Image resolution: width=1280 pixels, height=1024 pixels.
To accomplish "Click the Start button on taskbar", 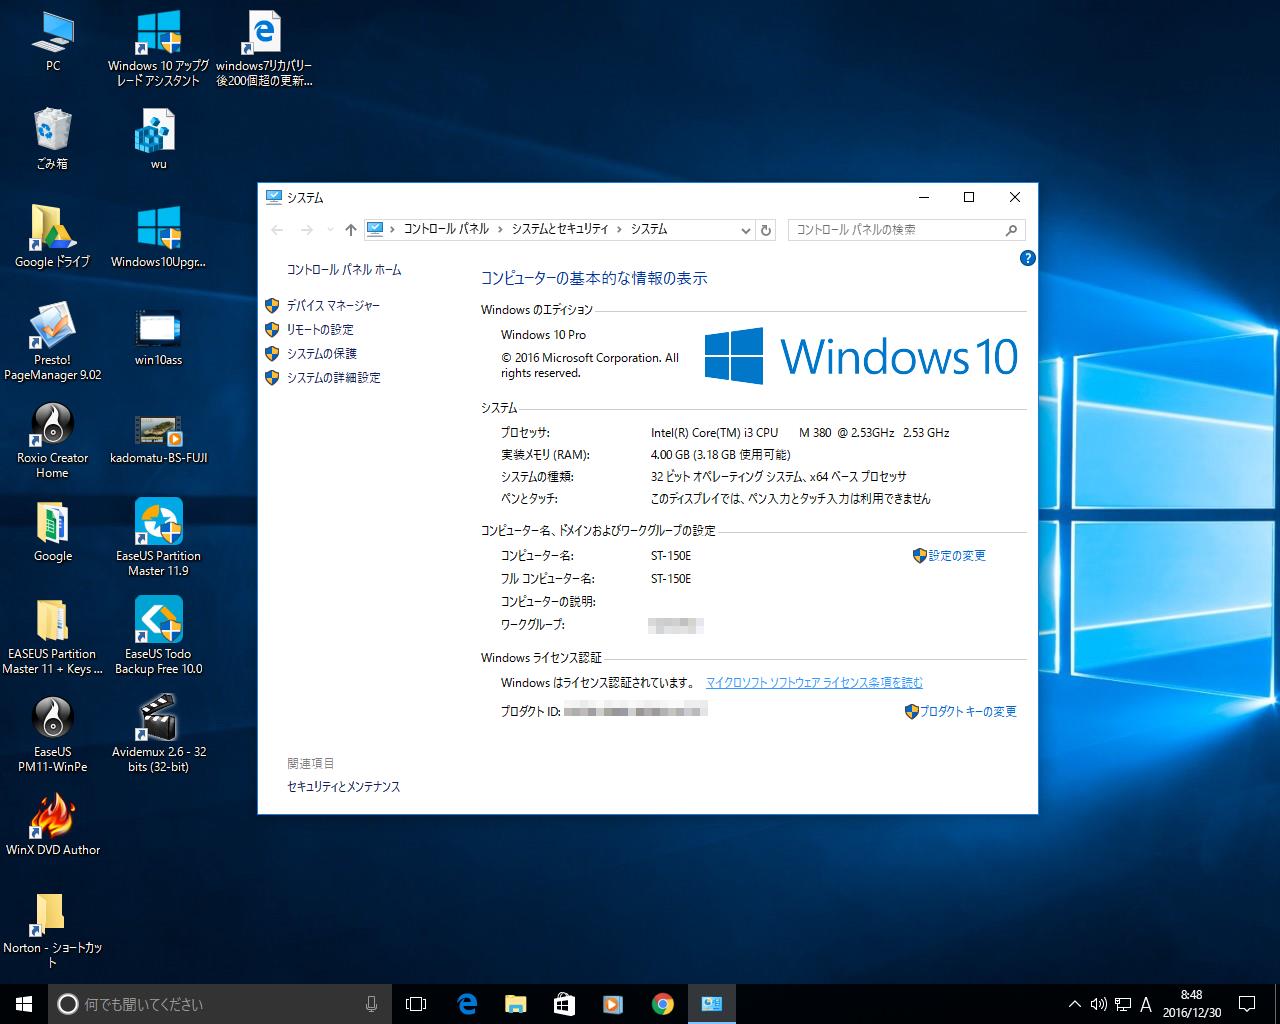I will [24, 1003].
